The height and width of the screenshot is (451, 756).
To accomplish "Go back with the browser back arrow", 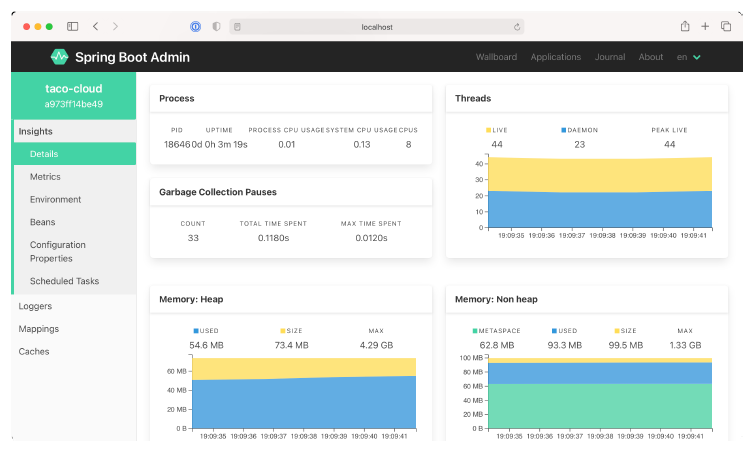I will pos(95,26).
